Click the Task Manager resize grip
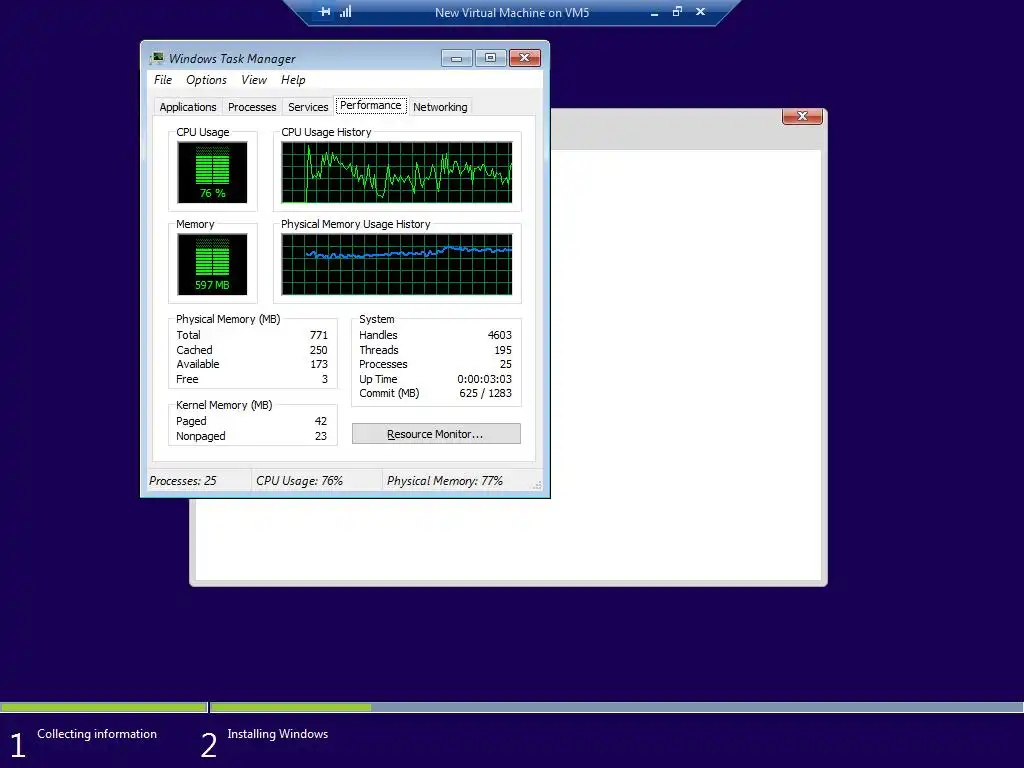The width and height of the screenshot is (1024, 768). click(537, 485)
